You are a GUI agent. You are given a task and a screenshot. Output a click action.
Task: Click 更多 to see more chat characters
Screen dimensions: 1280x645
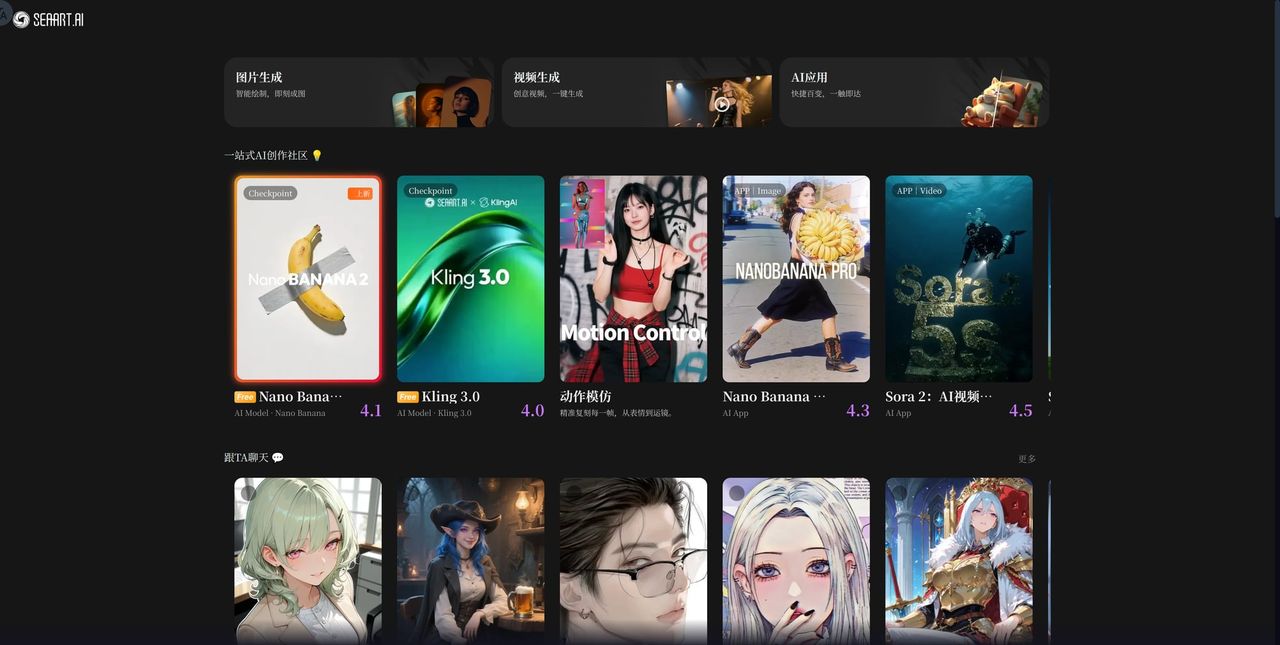point(1027,459)
